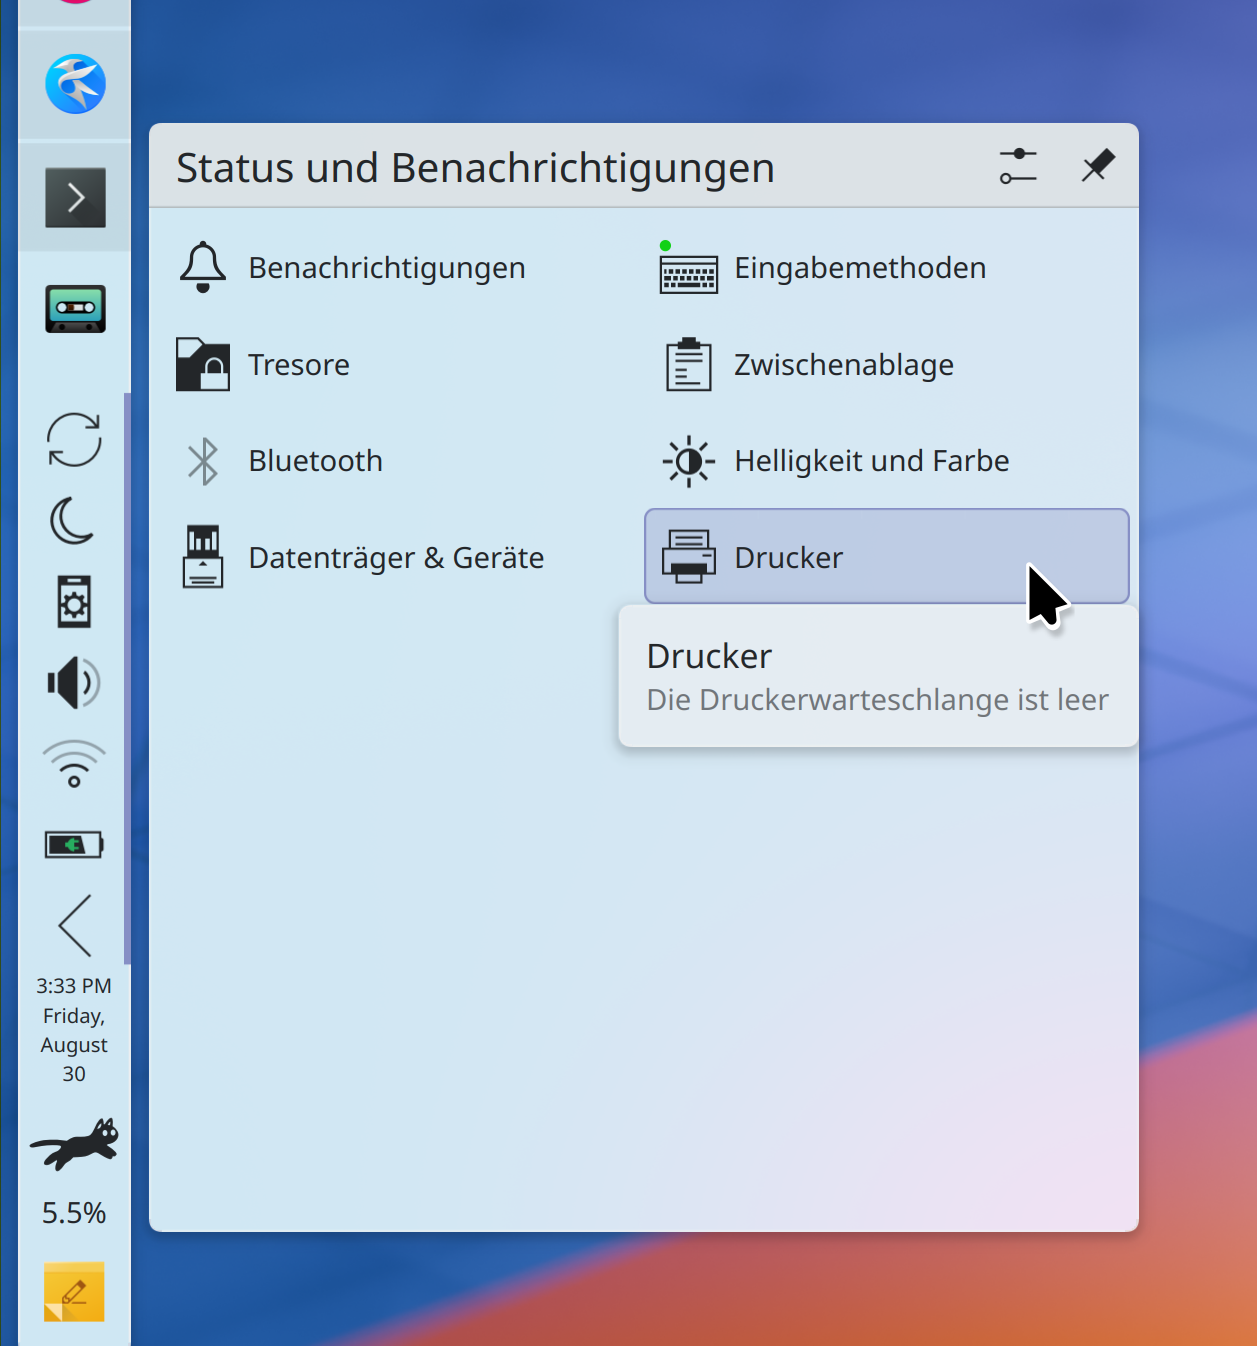This screenshot has width=1257, height=1346.
Task: Toggle the night light moon icon
Action: click(x=74, y=521)
